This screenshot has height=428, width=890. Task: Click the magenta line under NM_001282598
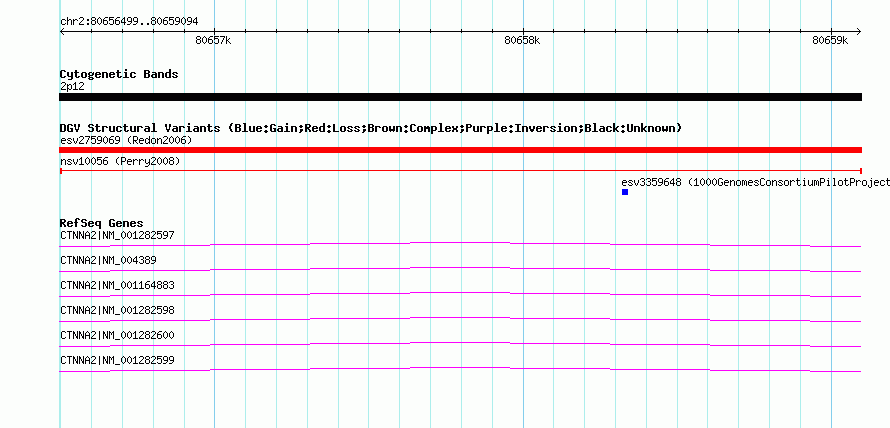(460, 319)
